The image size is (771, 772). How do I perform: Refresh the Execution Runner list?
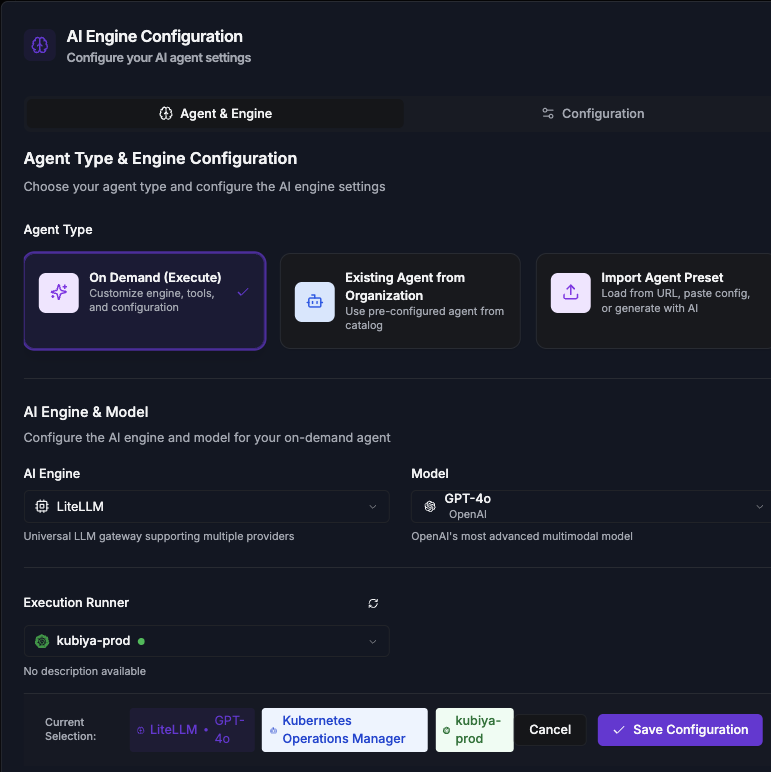click(x=373, y=604)
